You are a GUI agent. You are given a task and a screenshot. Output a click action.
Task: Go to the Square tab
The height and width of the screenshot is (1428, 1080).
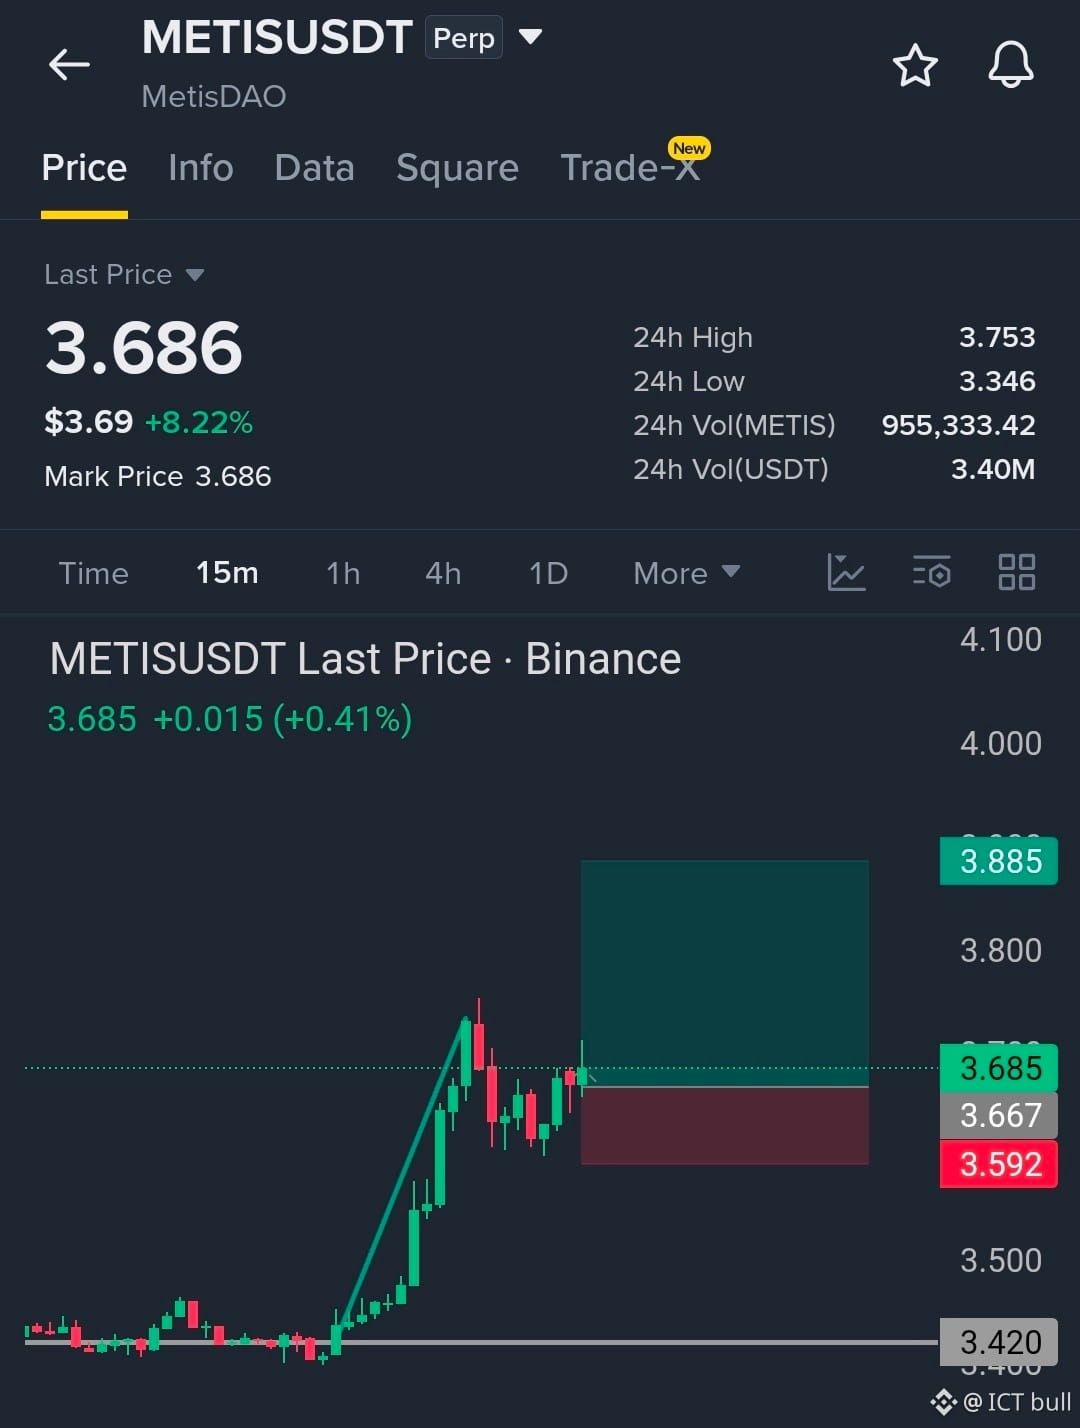click(x=457, y=168)
